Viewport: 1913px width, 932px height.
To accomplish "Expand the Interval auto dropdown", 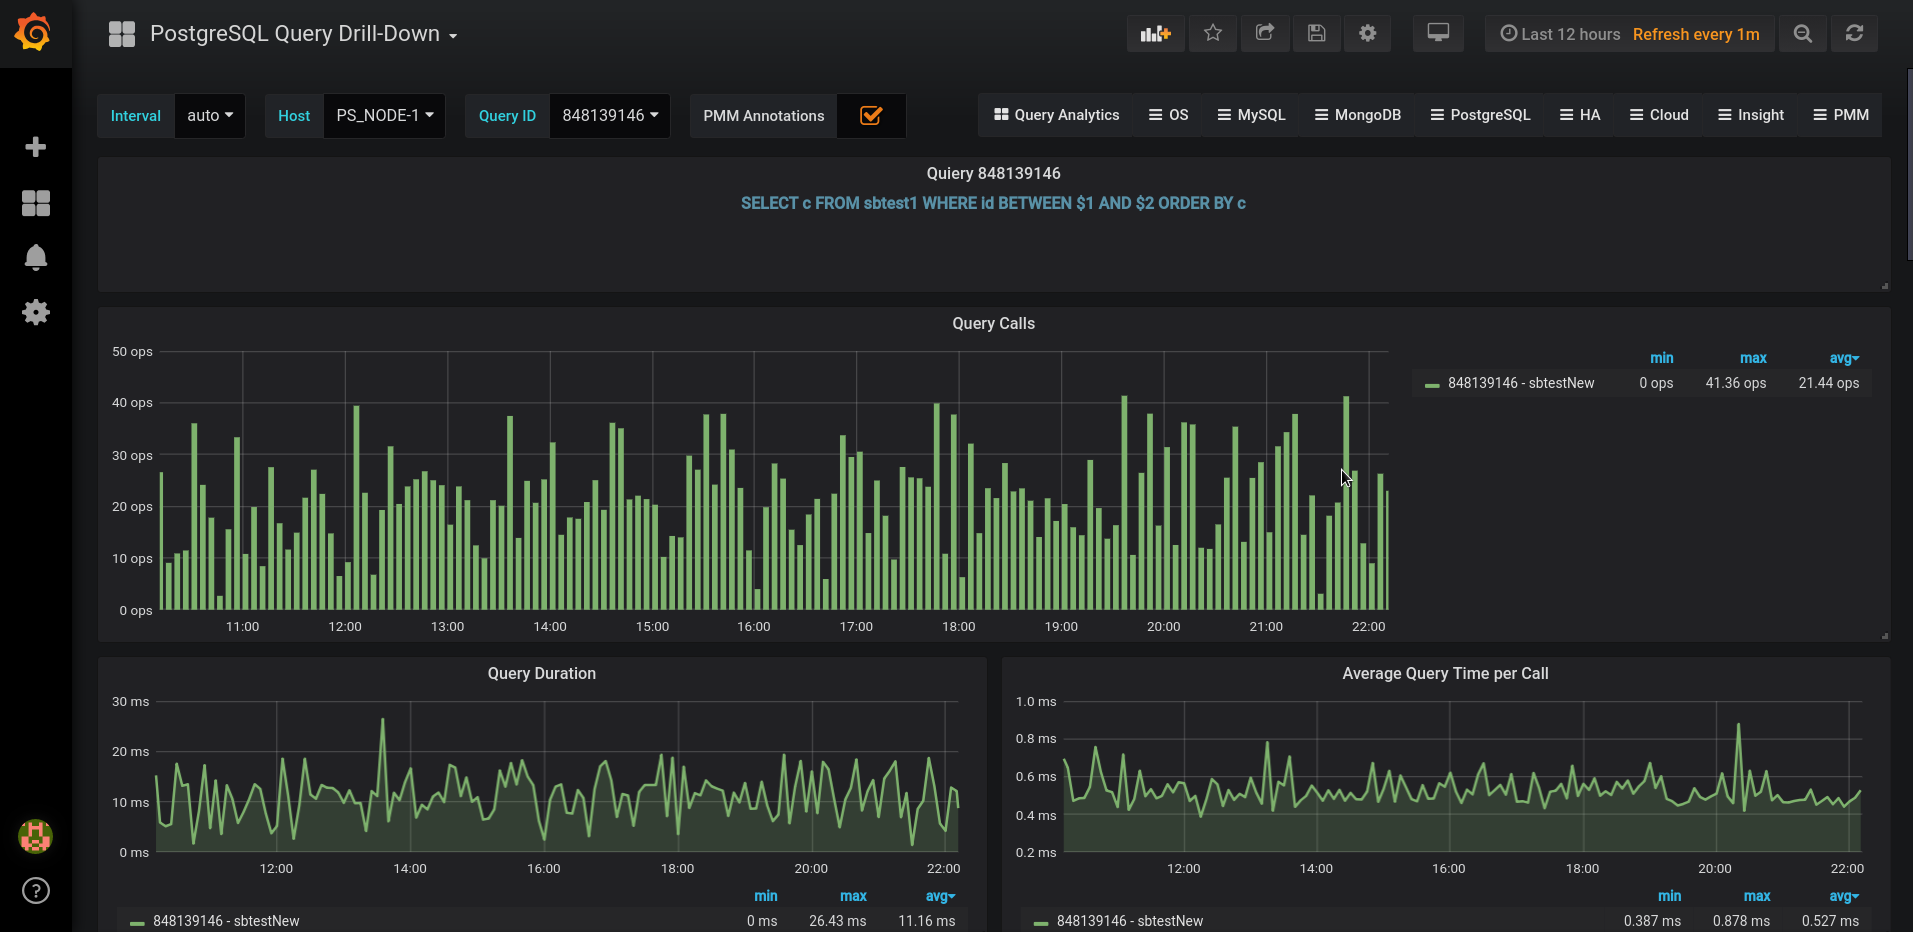I will [210, 116].
